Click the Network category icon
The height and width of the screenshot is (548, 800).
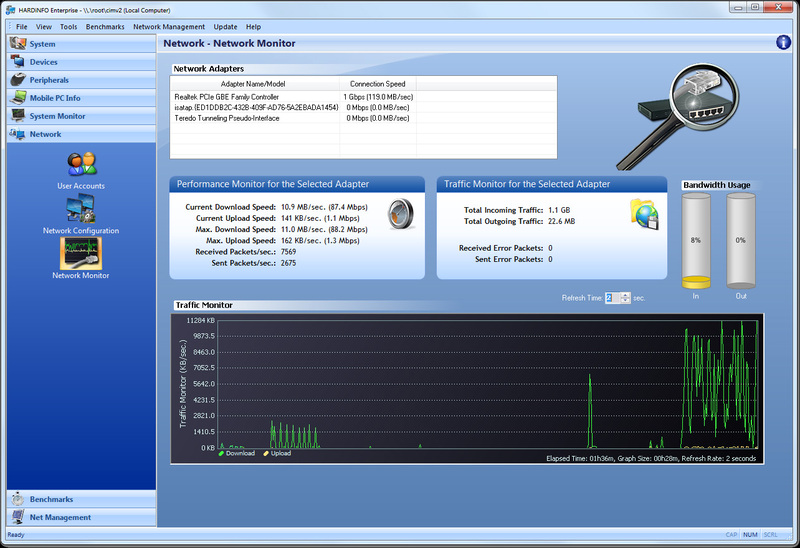(17, 134)
